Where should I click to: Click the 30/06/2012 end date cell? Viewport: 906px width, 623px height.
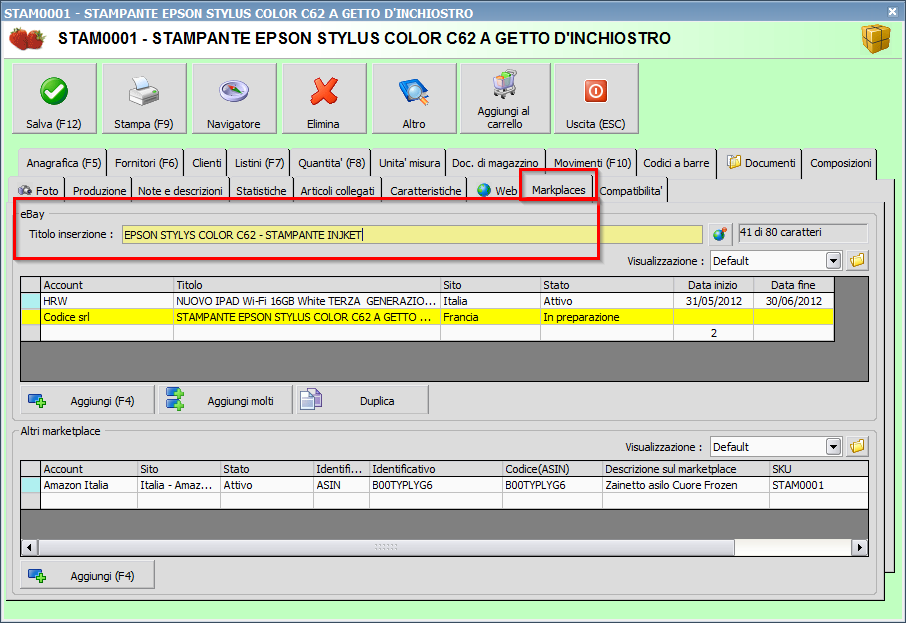[x=794, y=301]
